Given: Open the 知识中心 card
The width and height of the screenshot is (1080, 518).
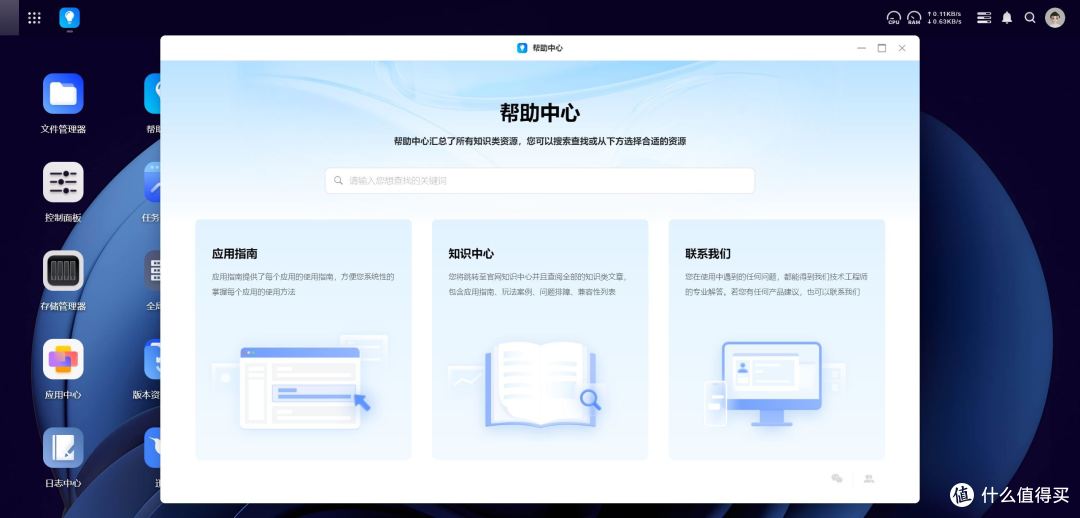Looking at the screenshot, I should coord(540,340).
